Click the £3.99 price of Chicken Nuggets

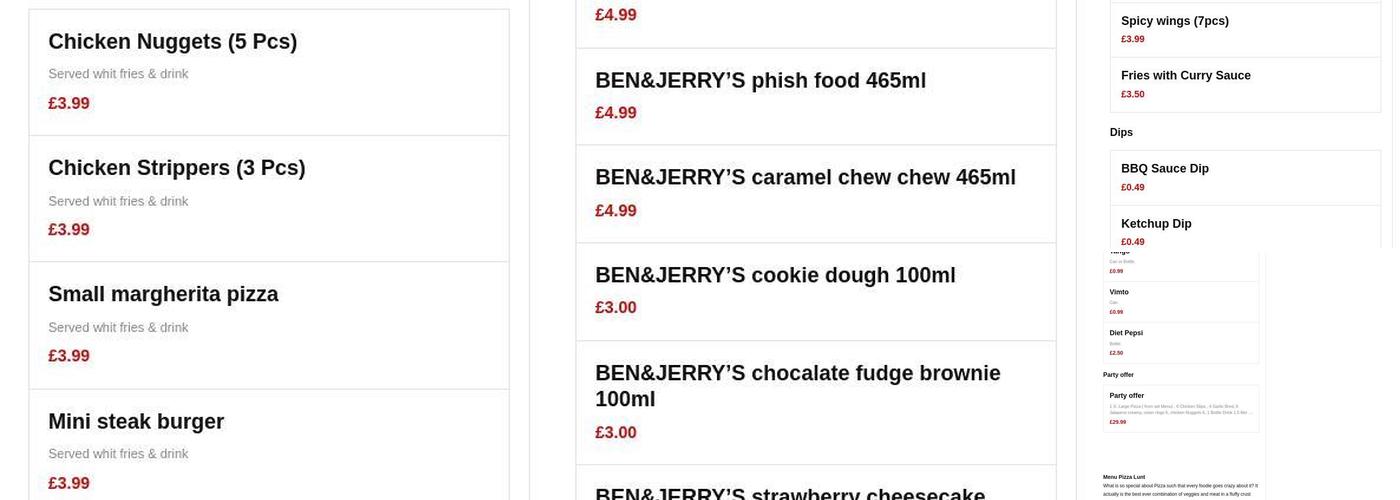pos(69,103)
